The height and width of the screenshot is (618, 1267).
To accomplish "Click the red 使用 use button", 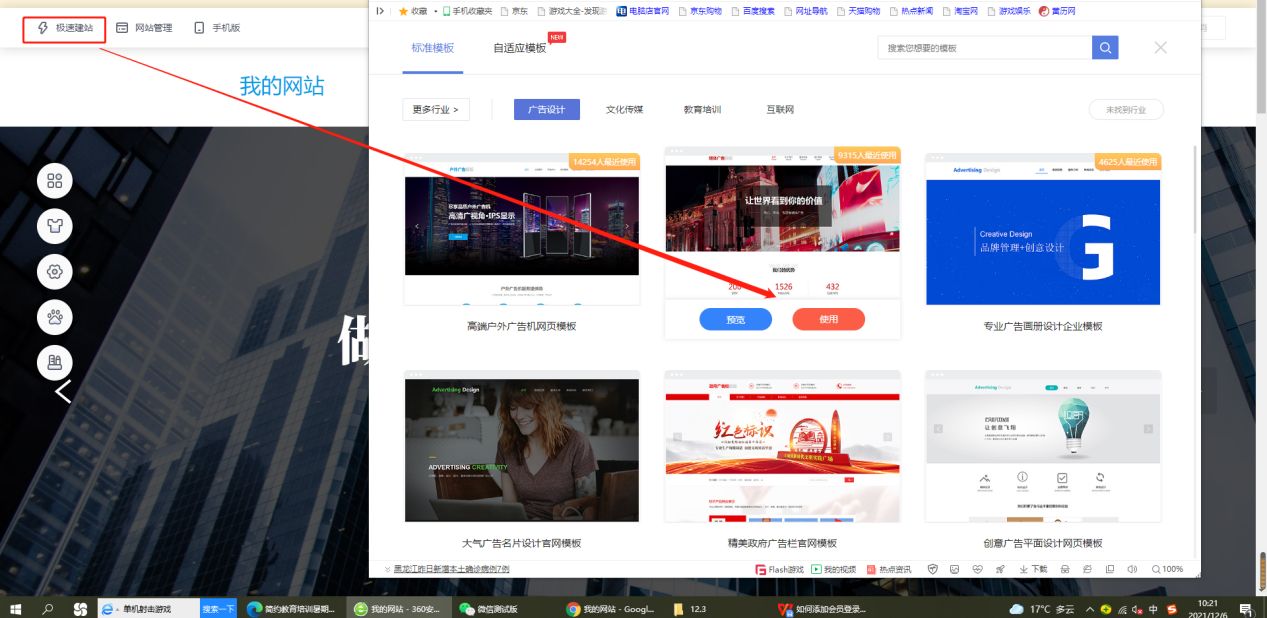I will (828, 320).
